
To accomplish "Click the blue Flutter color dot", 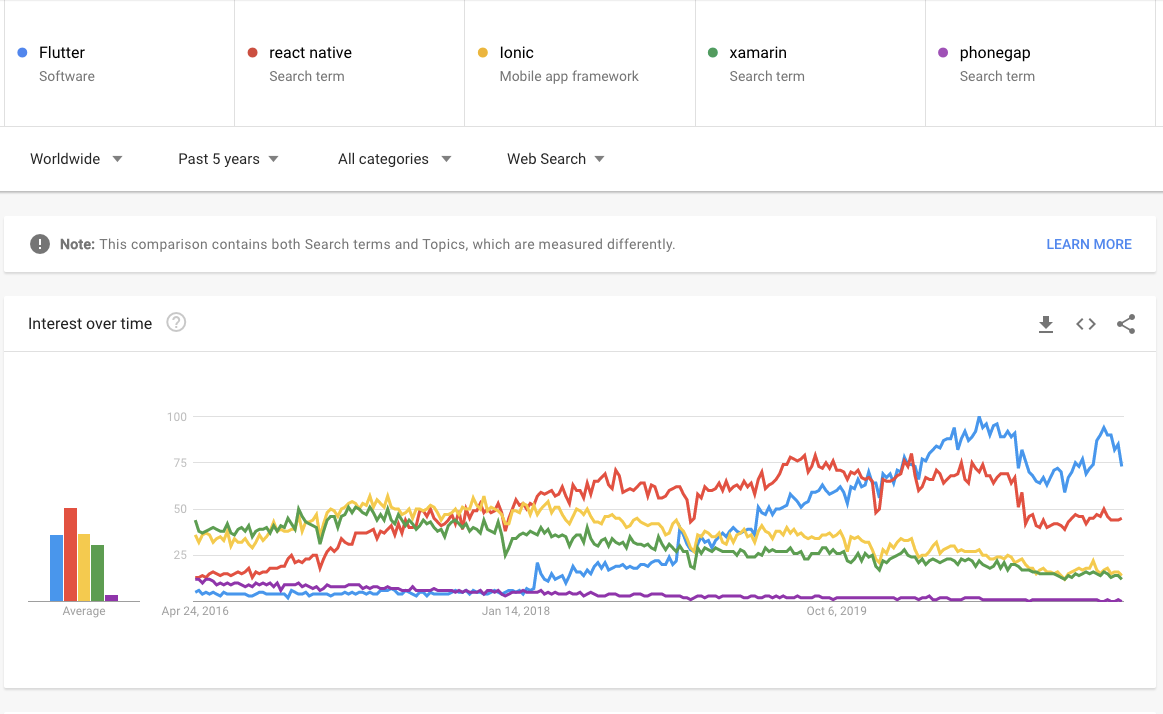I will (x=22, y=53).
